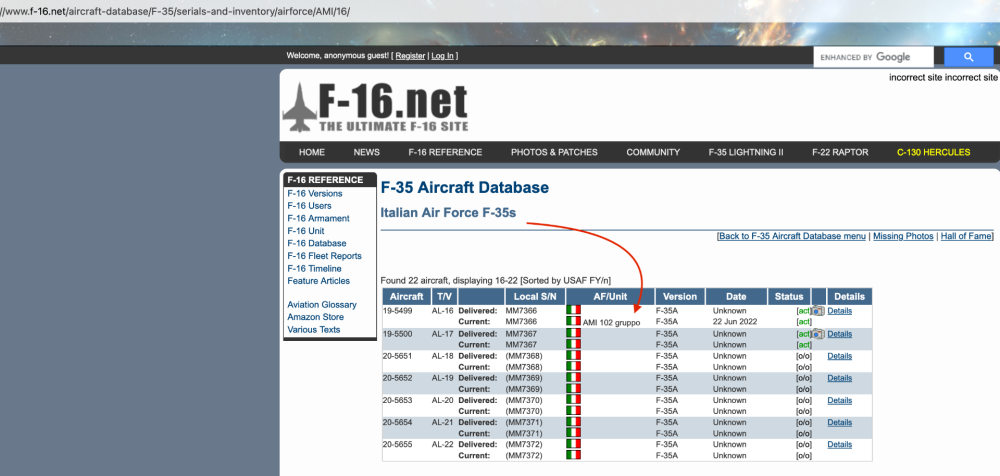Image resolution: width=1000 pixels, height=476 pixels.
Task: Open Aviation Glossary from the sidebar
Action: point(321,305)
